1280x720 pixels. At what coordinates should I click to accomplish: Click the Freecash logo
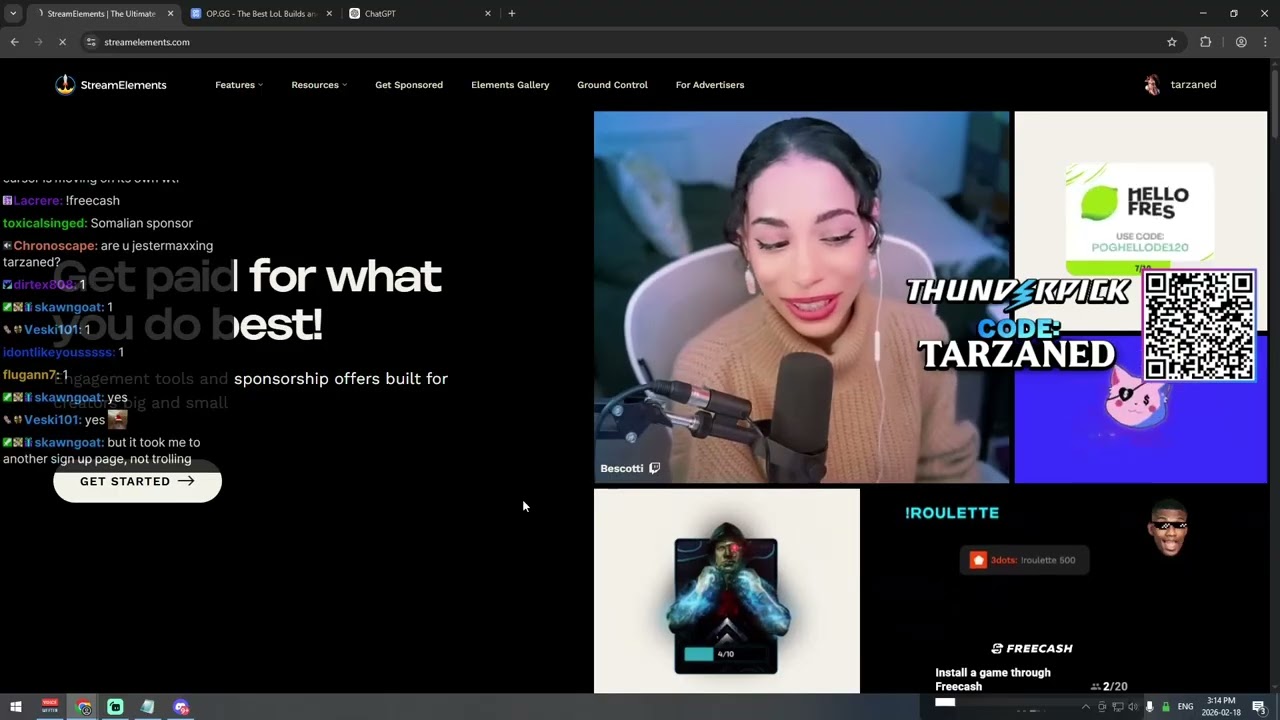tap(1032, 648)
